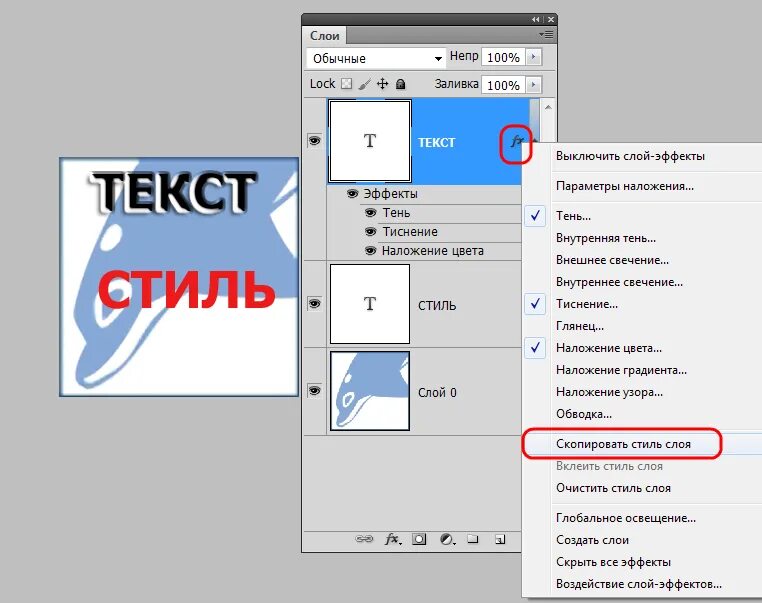
Task: Choose Глобальное освещение... menu item
Action: (x=625, y=518)
